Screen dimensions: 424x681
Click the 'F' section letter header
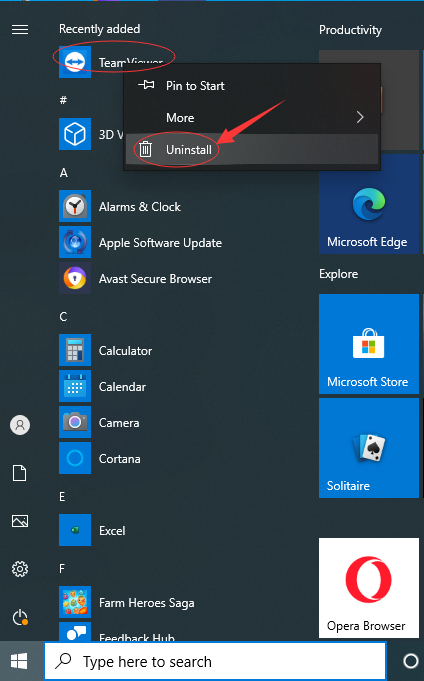[x=62, y=569]
